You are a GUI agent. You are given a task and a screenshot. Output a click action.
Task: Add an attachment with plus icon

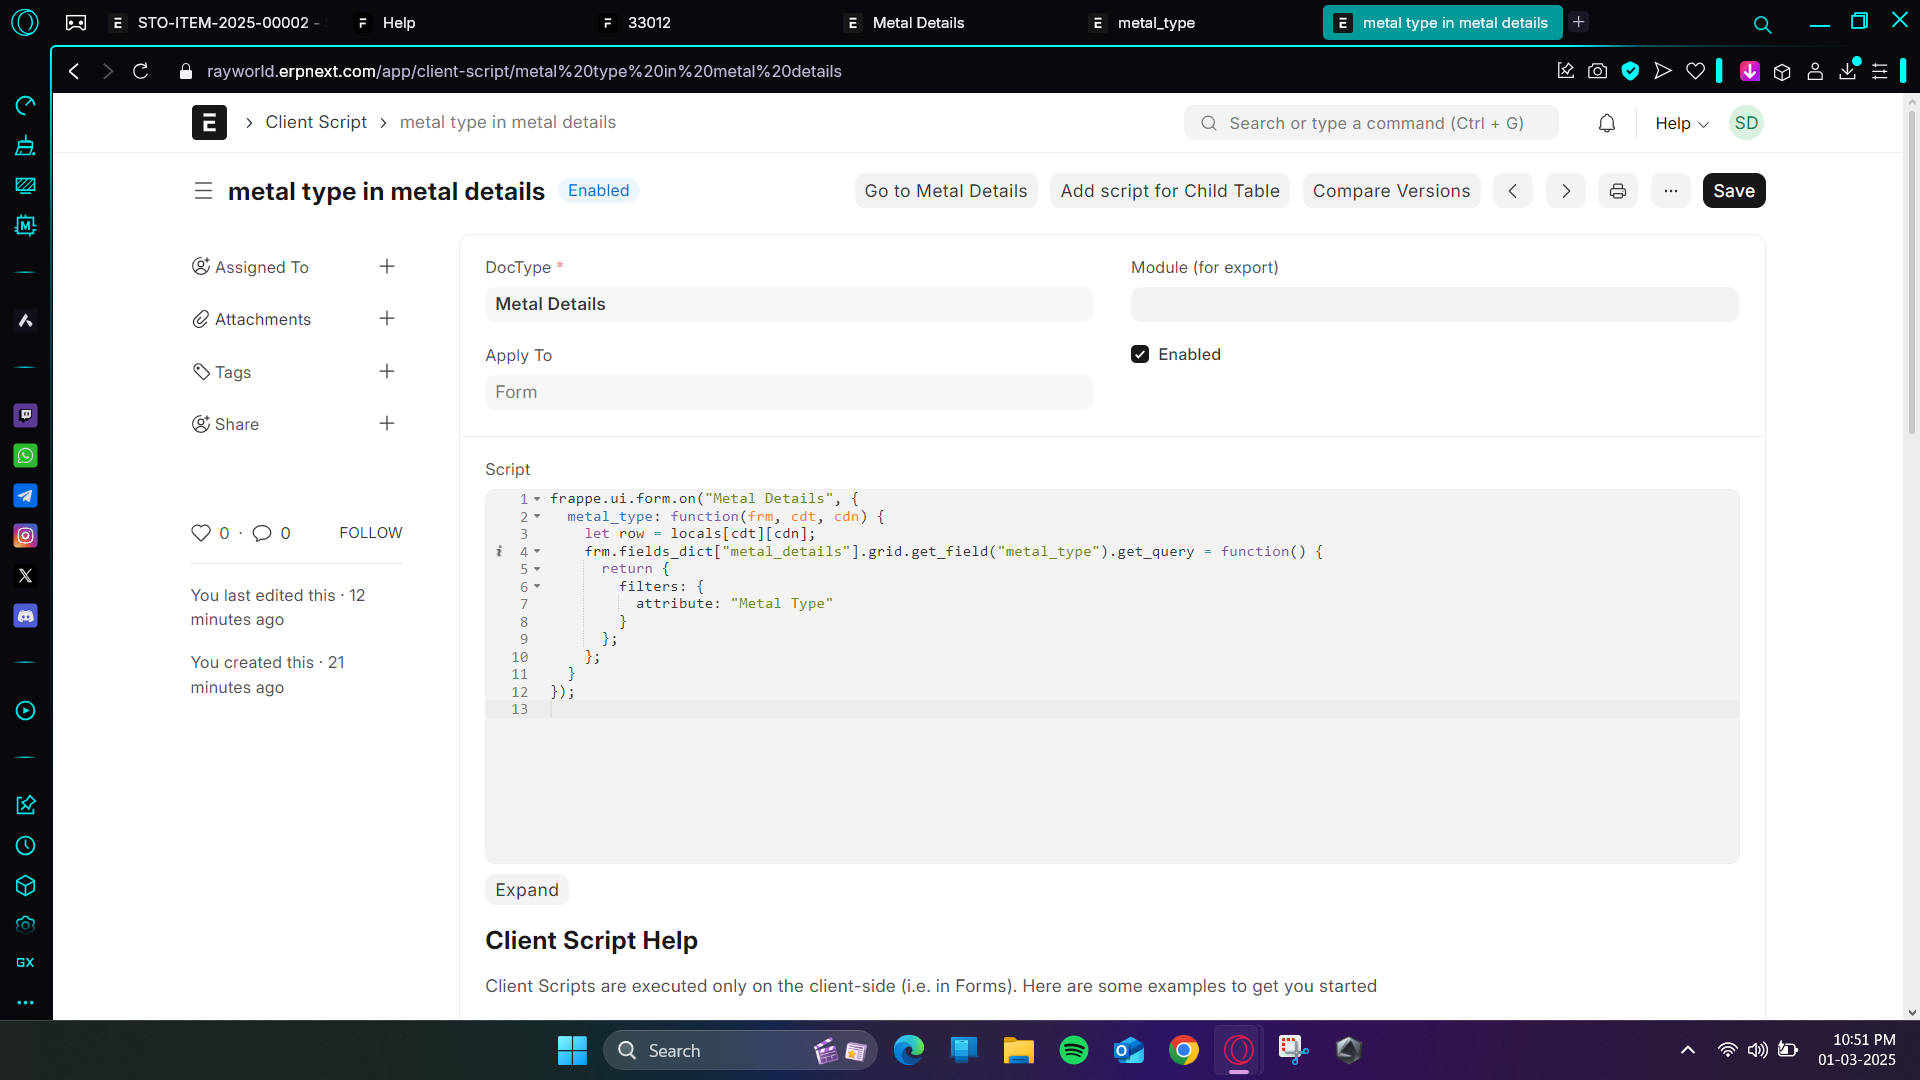387,319
